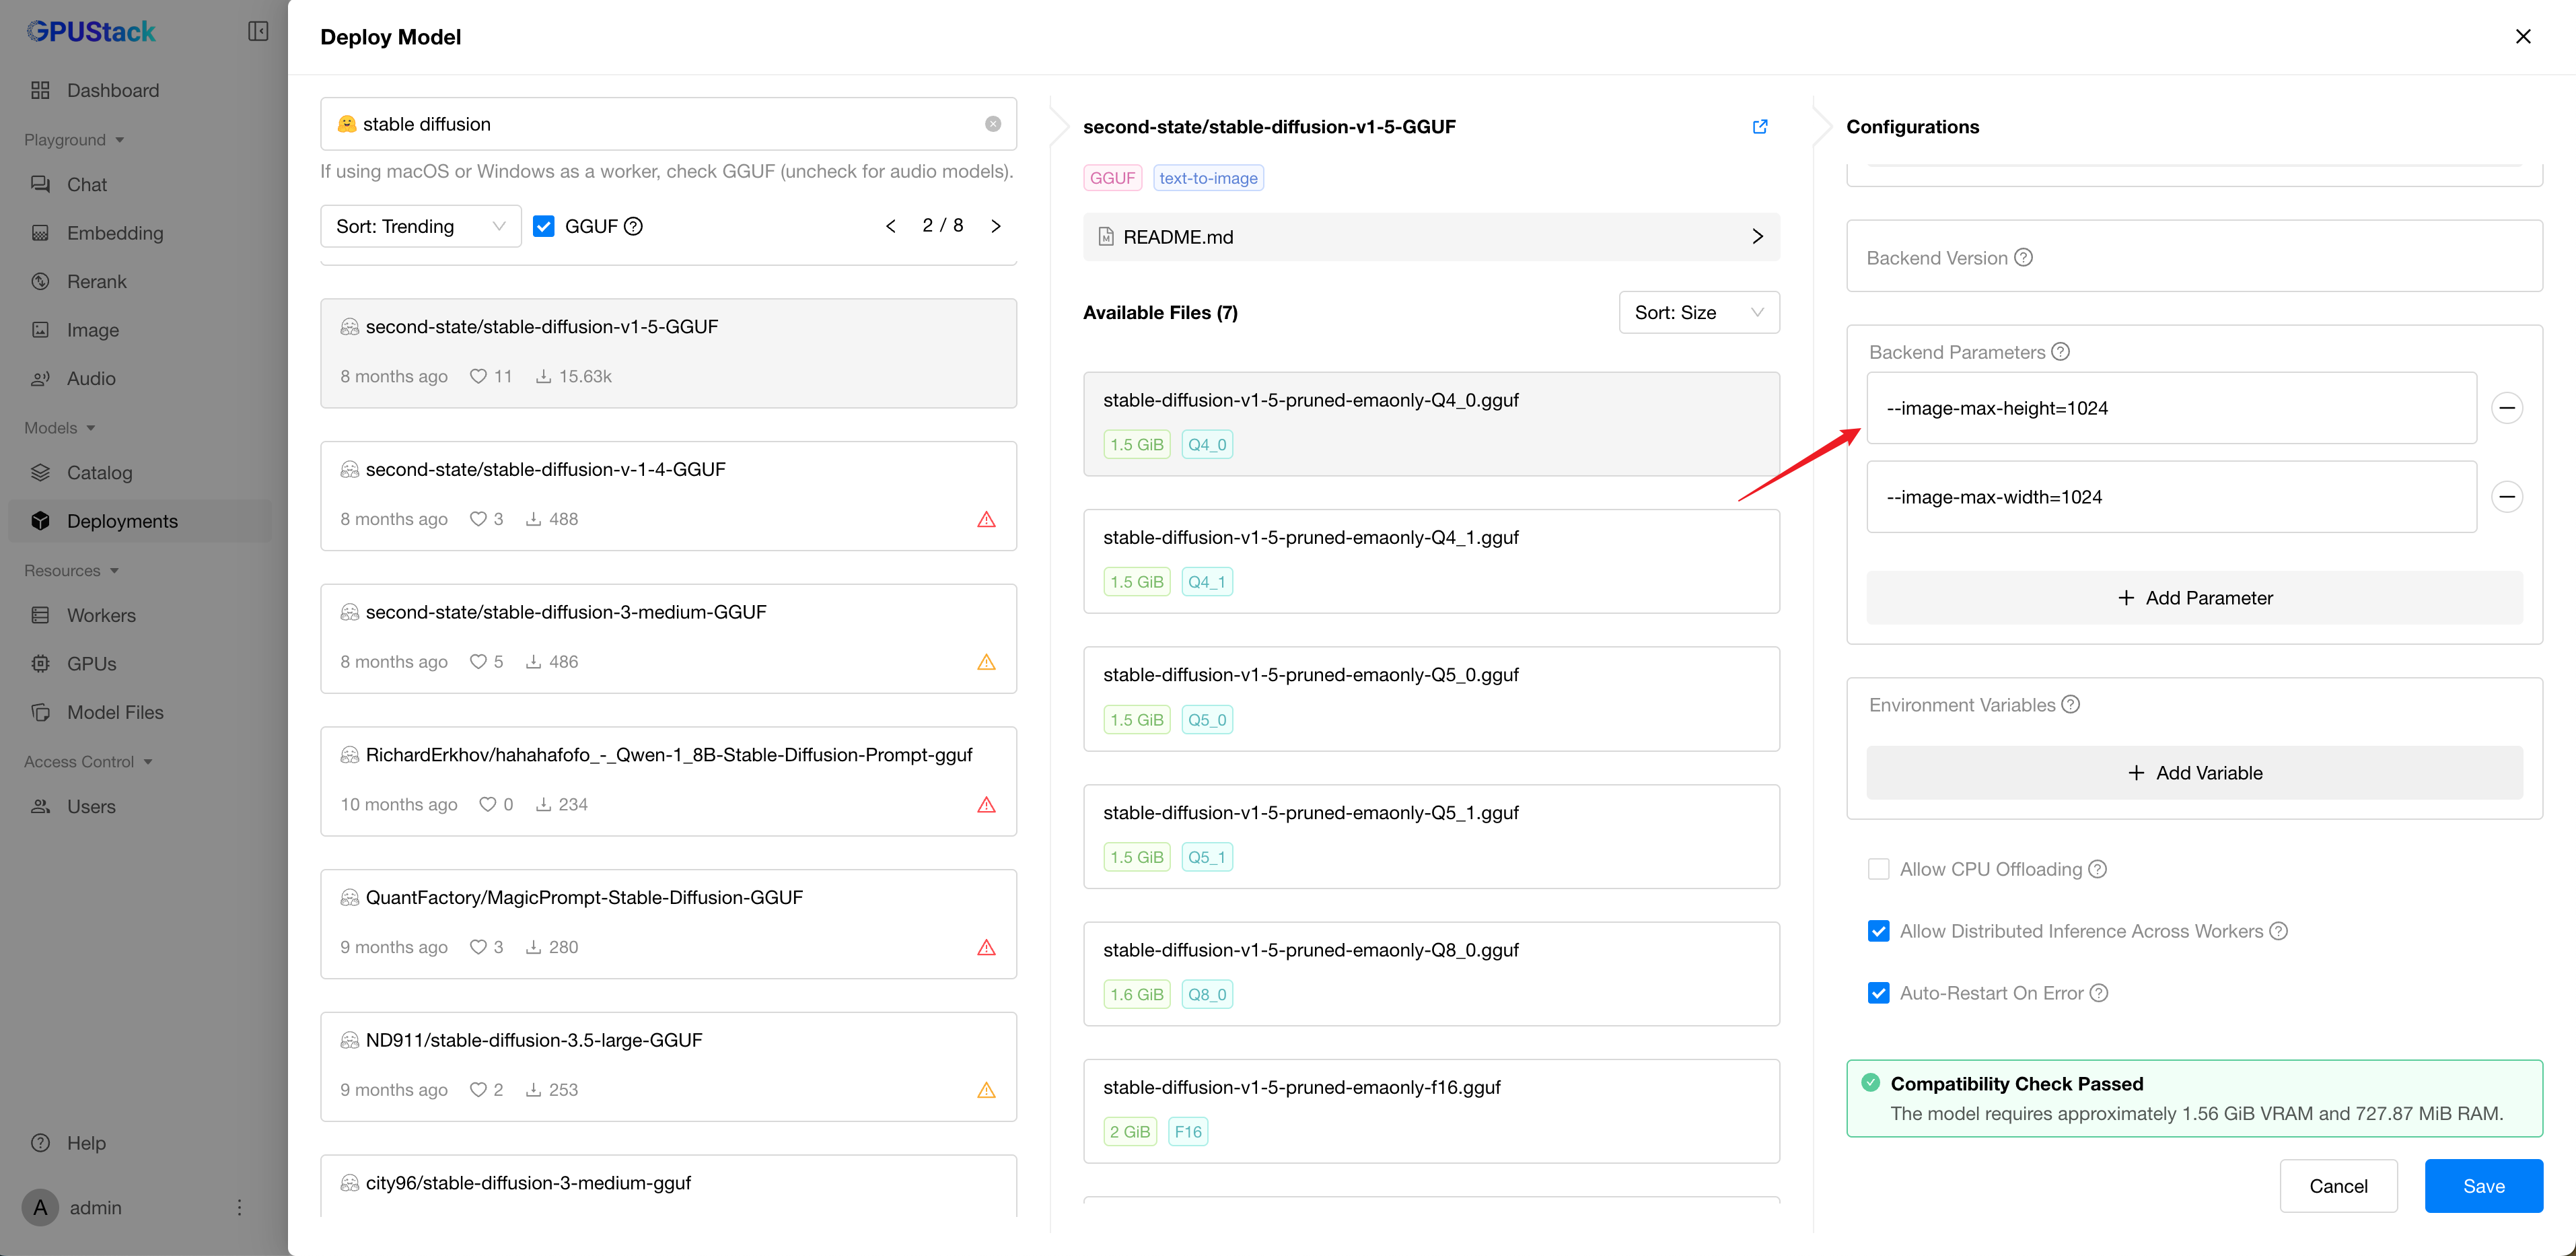Click Cancel button
Screen dimensions: 2576x1256
(2338, 1185)
